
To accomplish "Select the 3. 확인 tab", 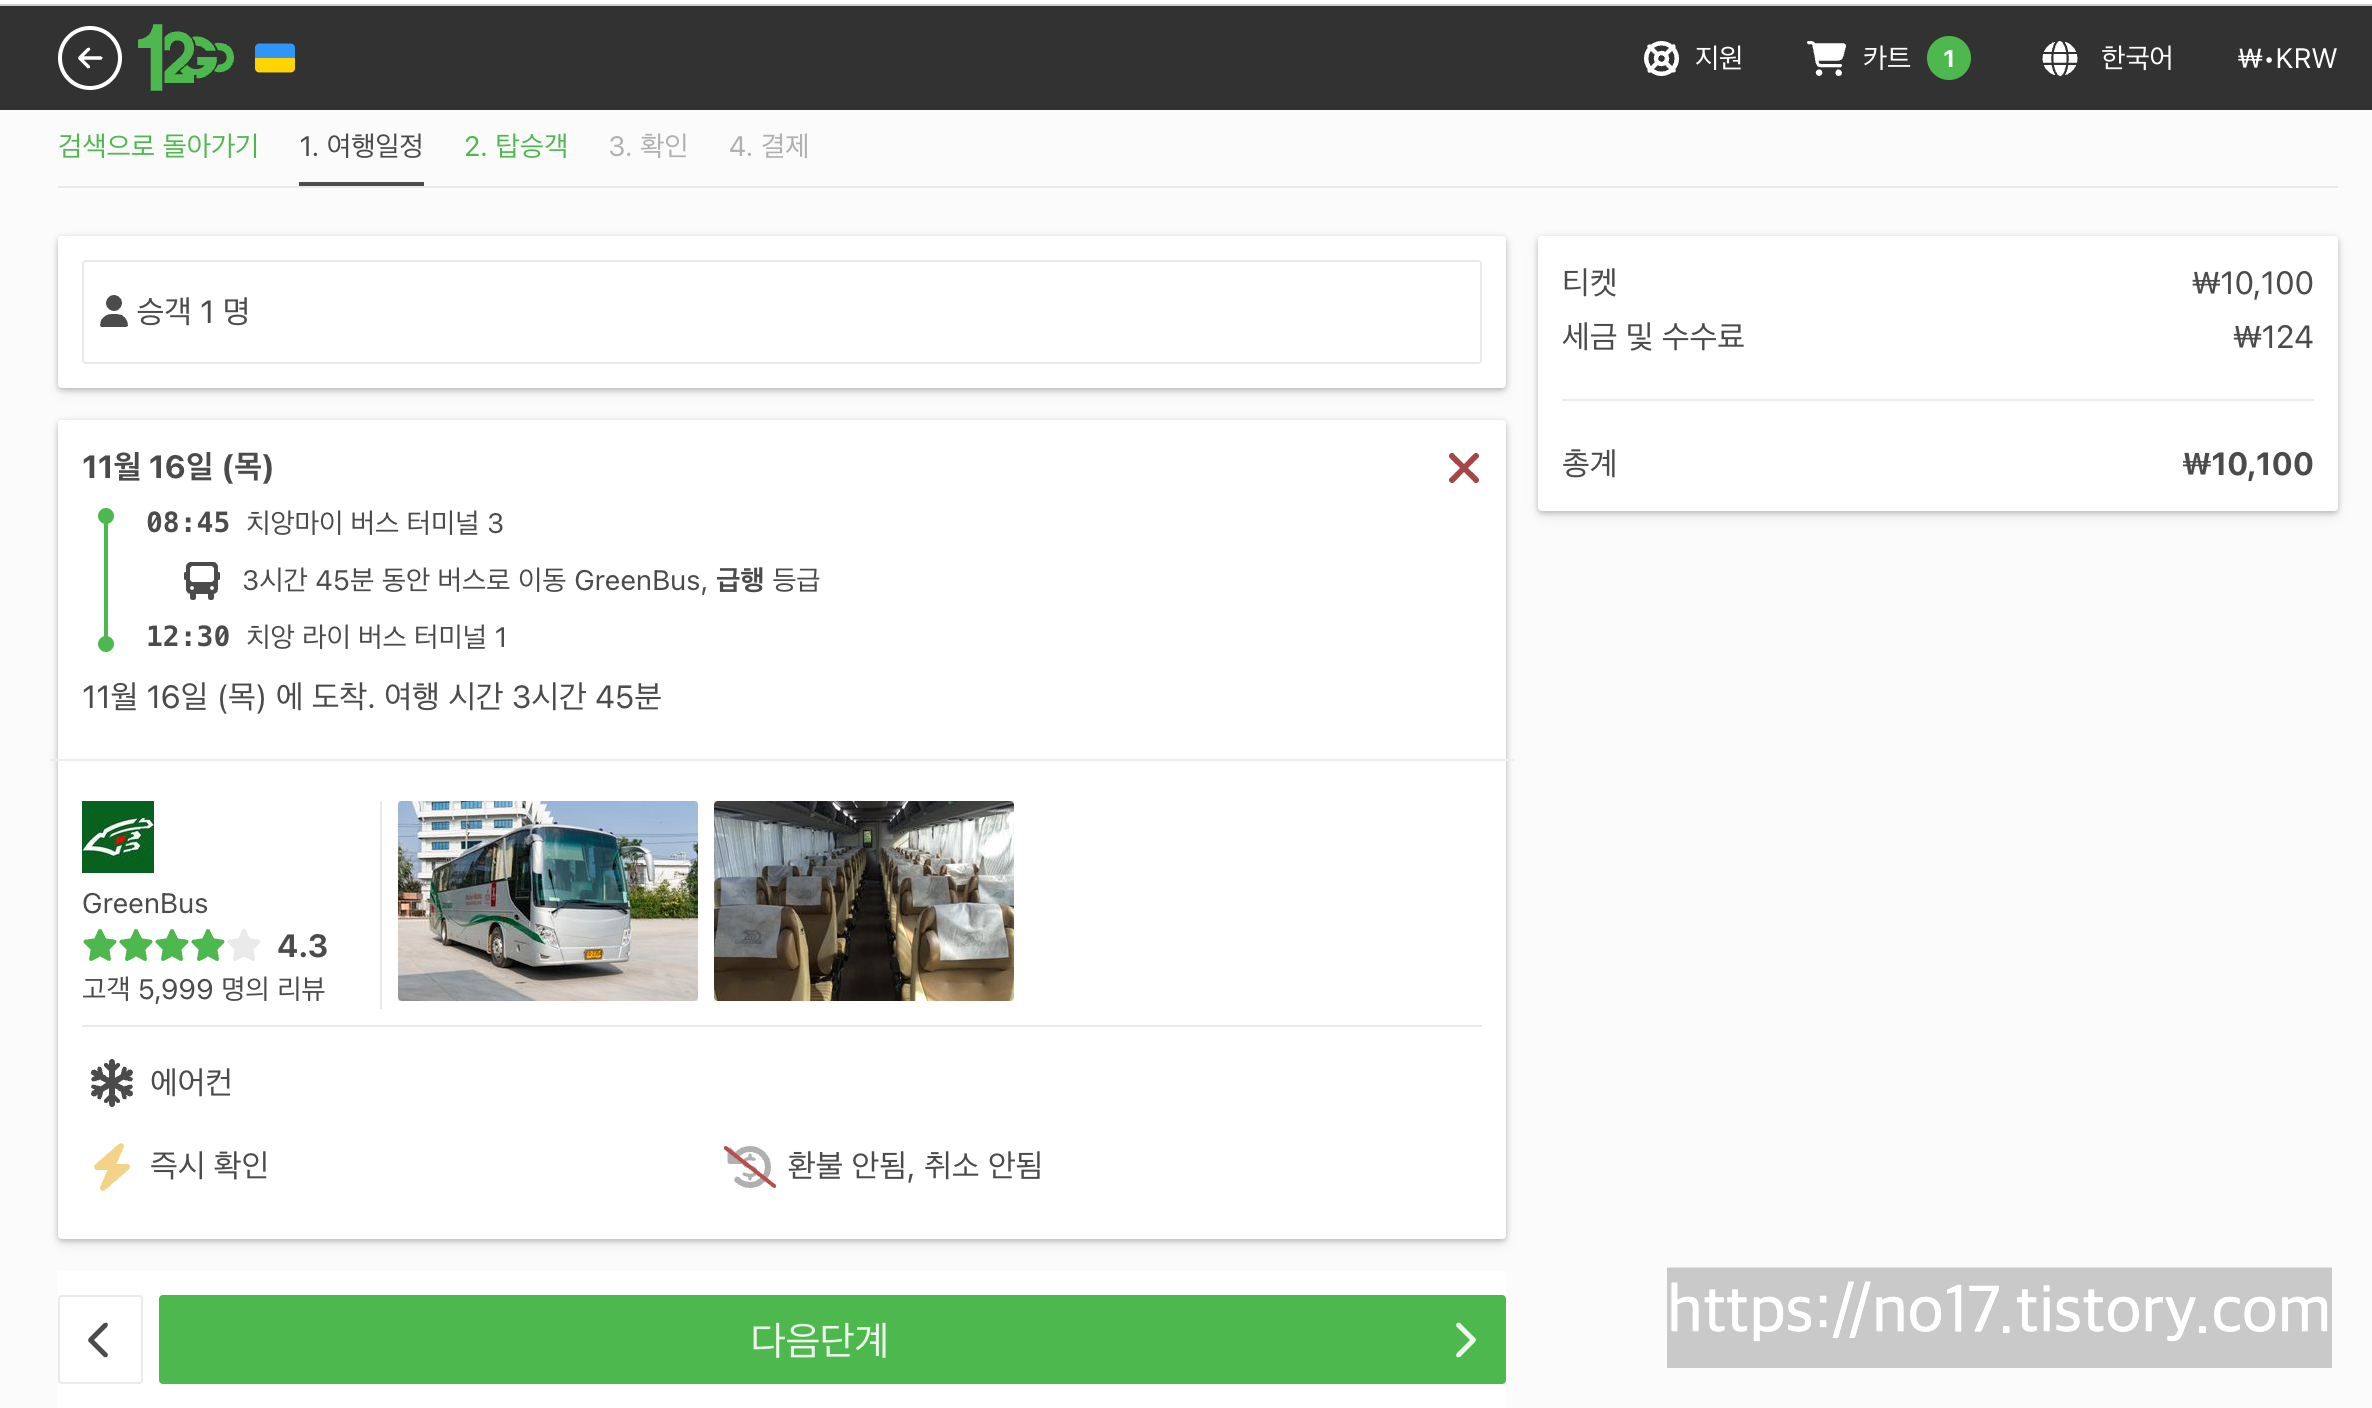I will point(648,146).
